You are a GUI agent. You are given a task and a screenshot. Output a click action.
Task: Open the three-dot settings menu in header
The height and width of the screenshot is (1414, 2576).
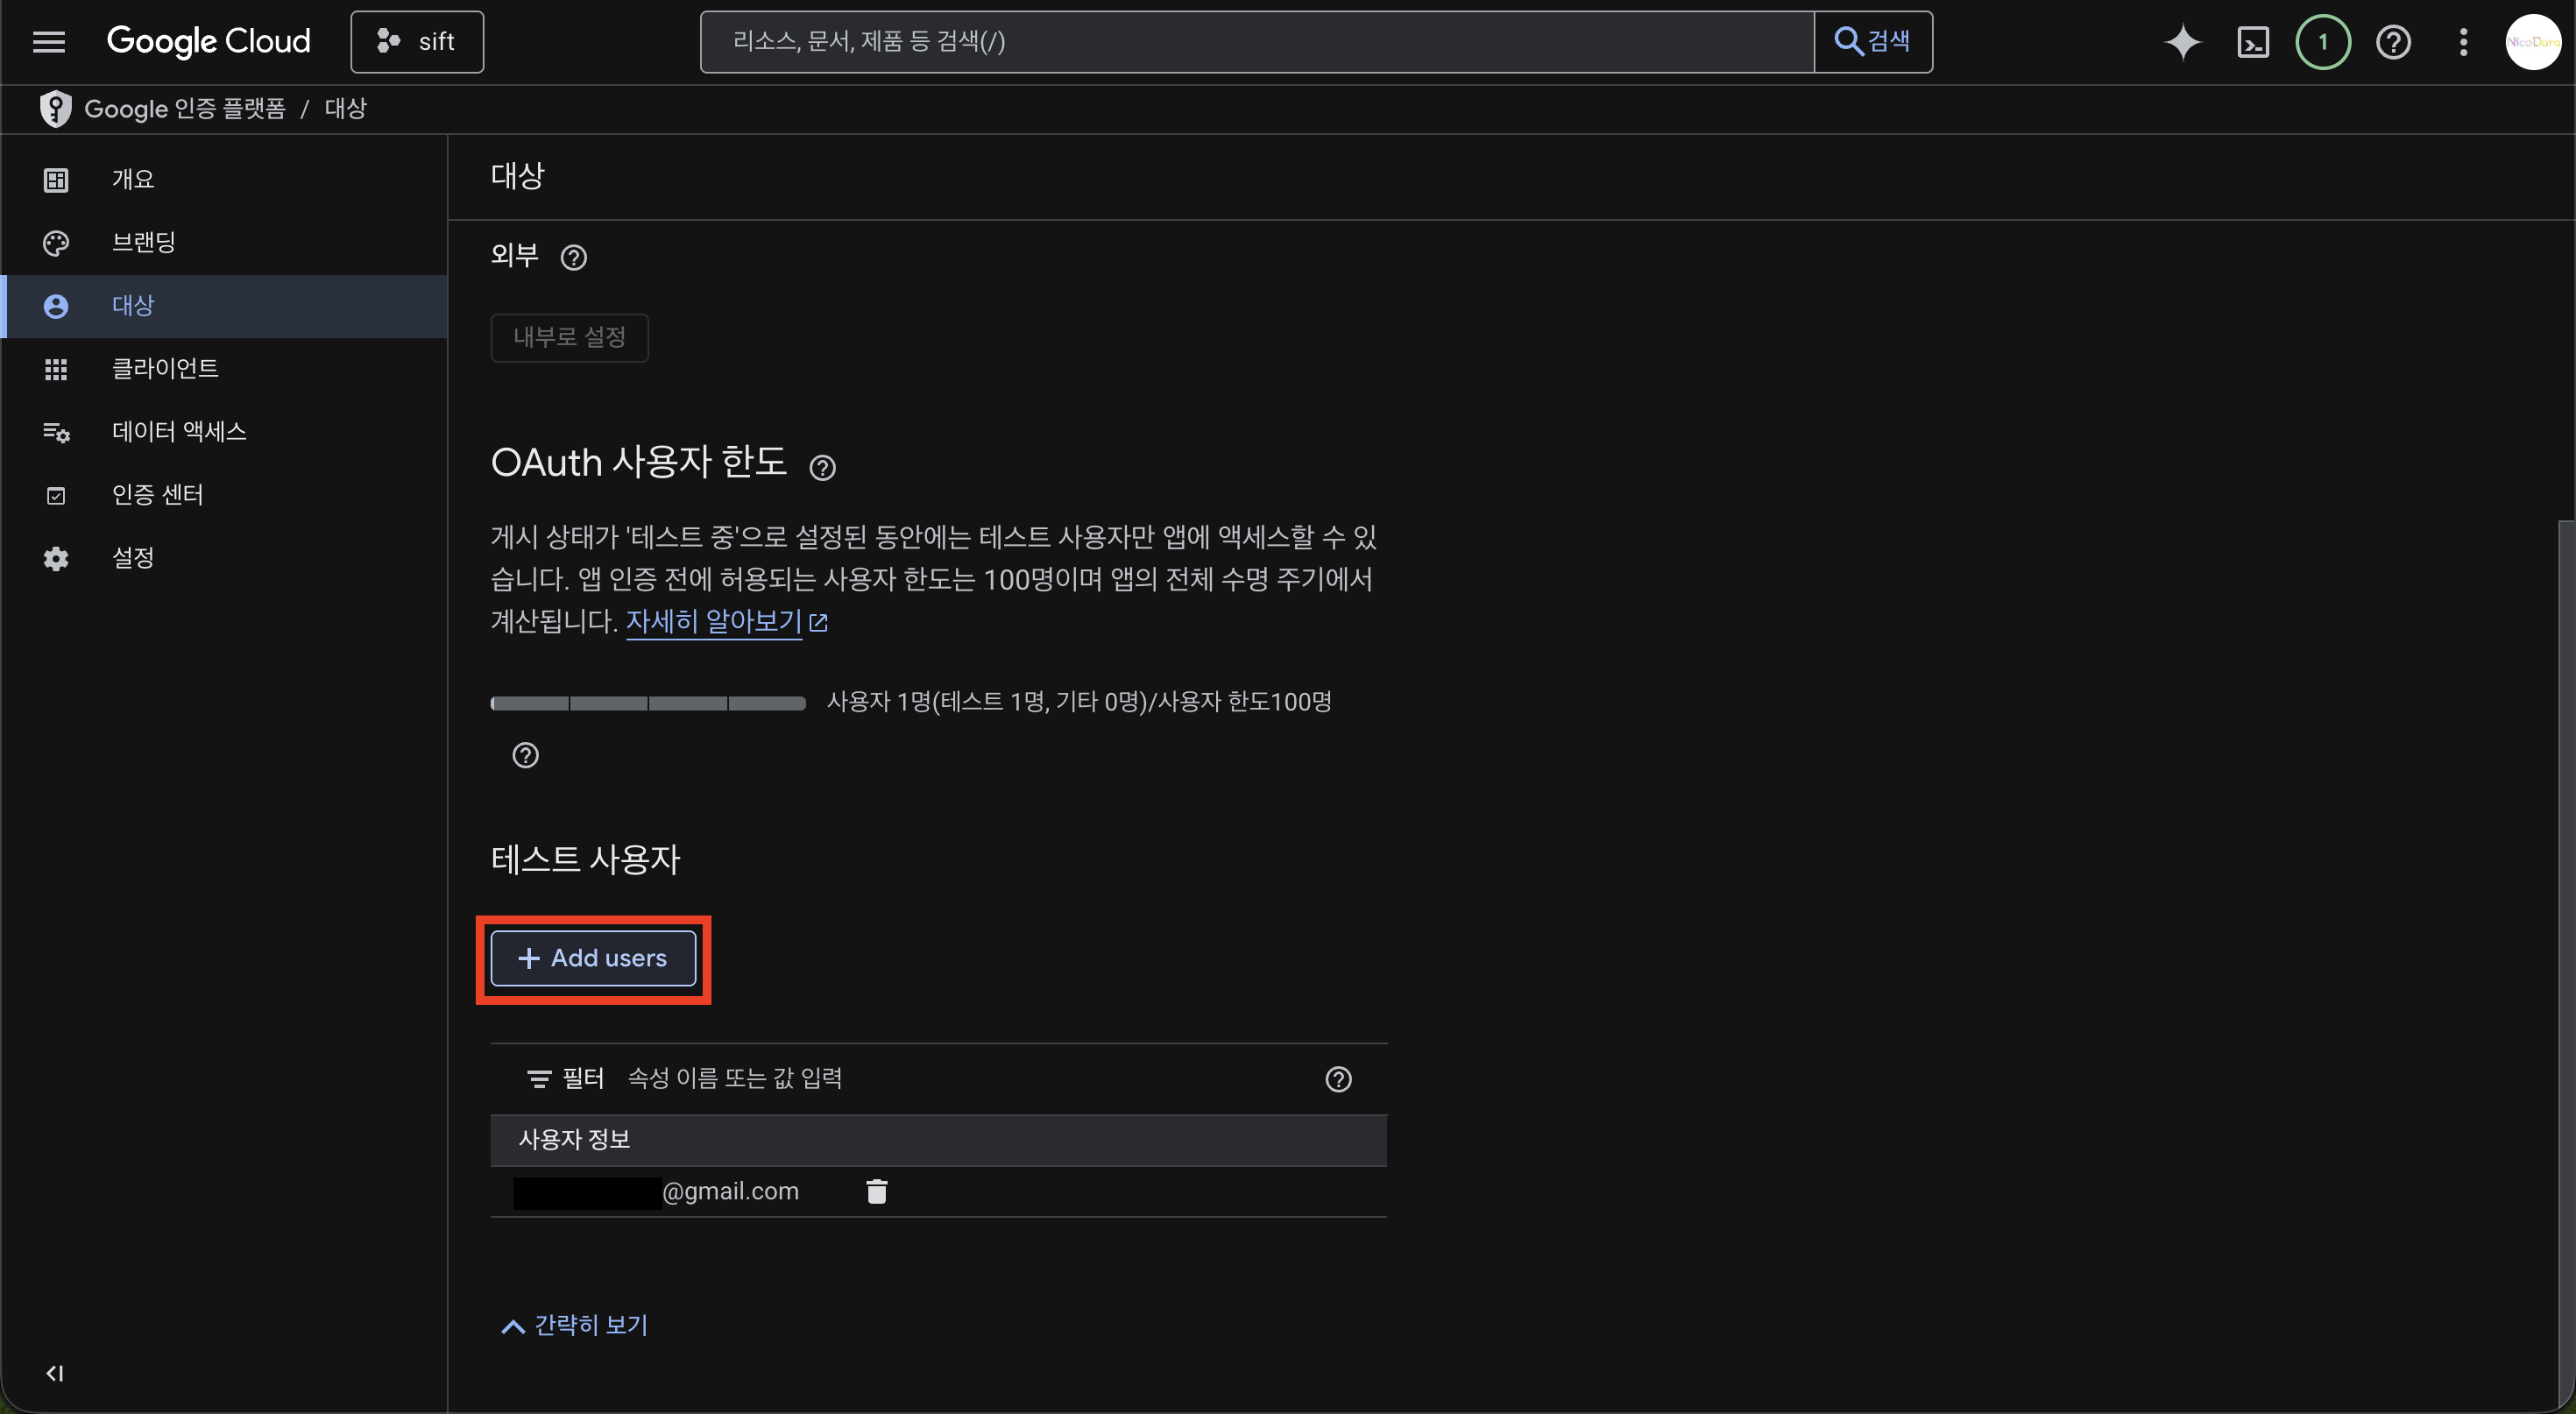pos(2463,42)
